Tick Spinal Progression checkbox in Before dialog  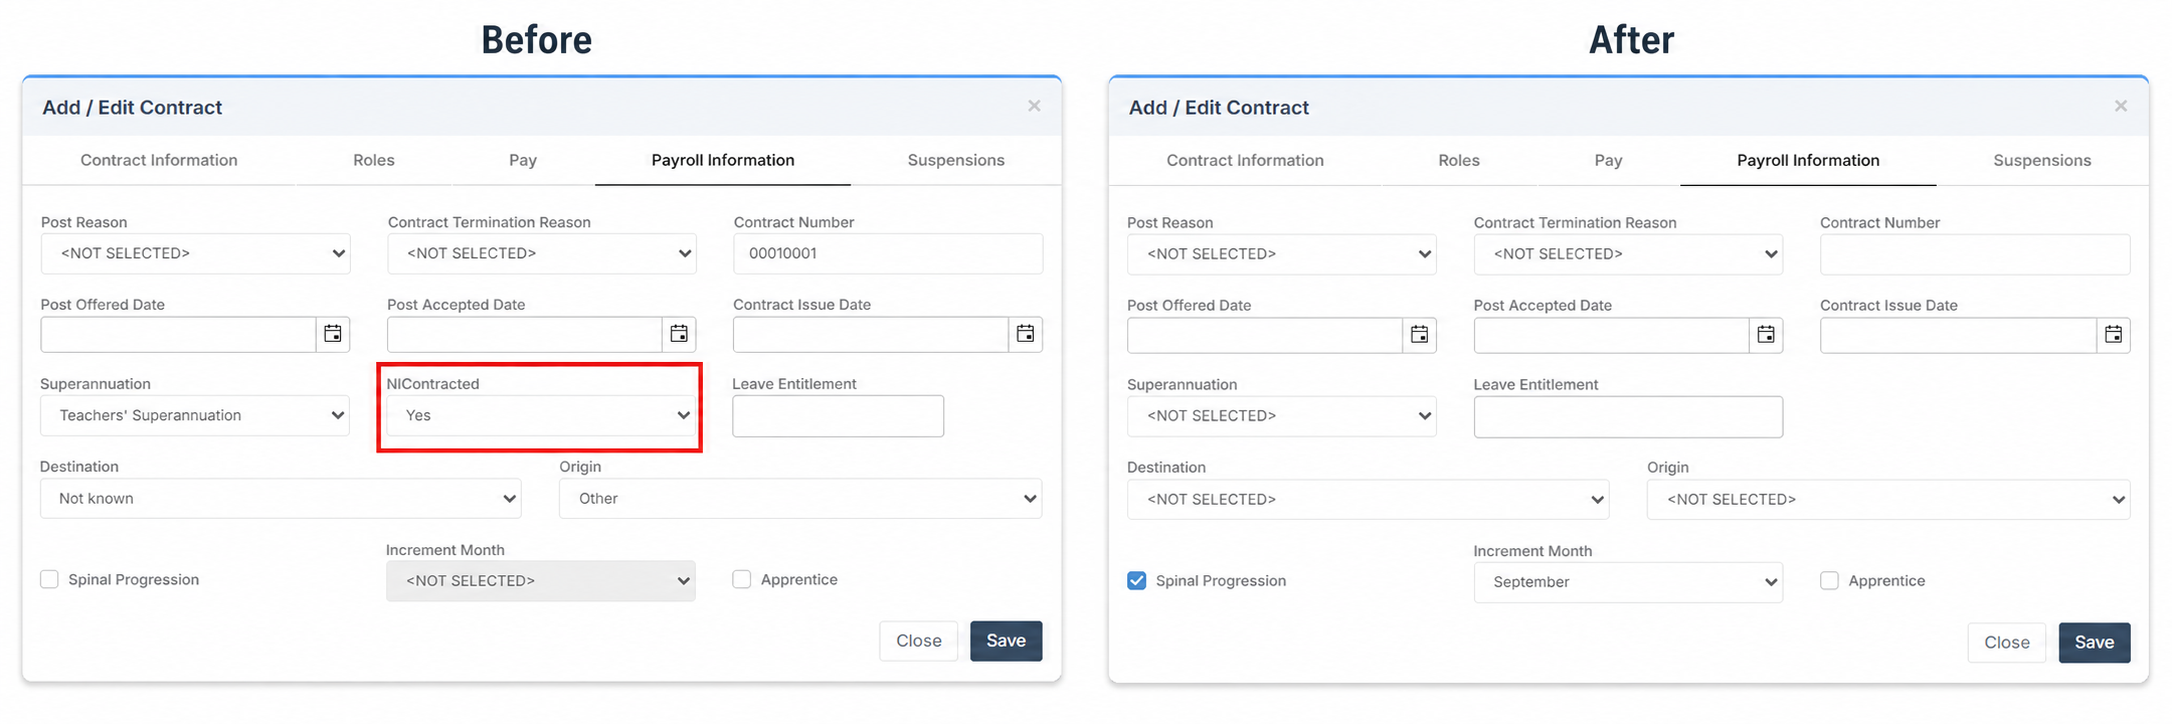[49, 579]
